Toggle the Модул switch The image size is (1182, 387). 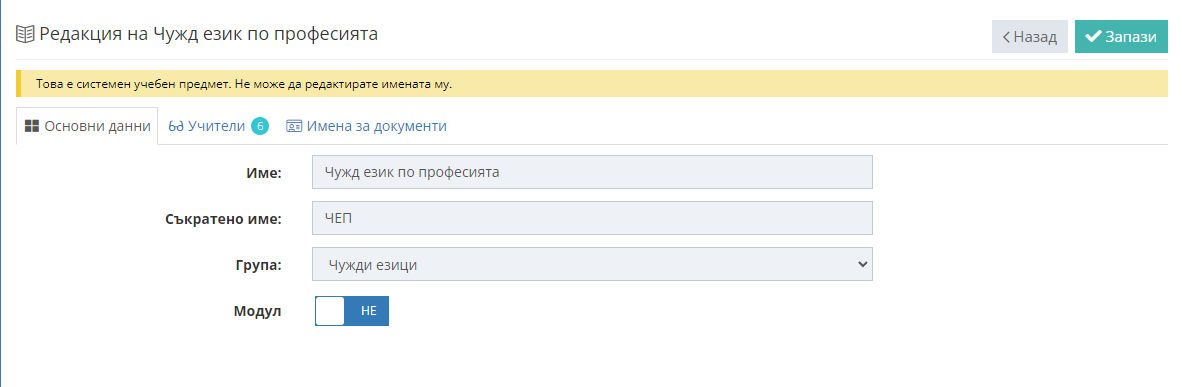click(351, 311)
